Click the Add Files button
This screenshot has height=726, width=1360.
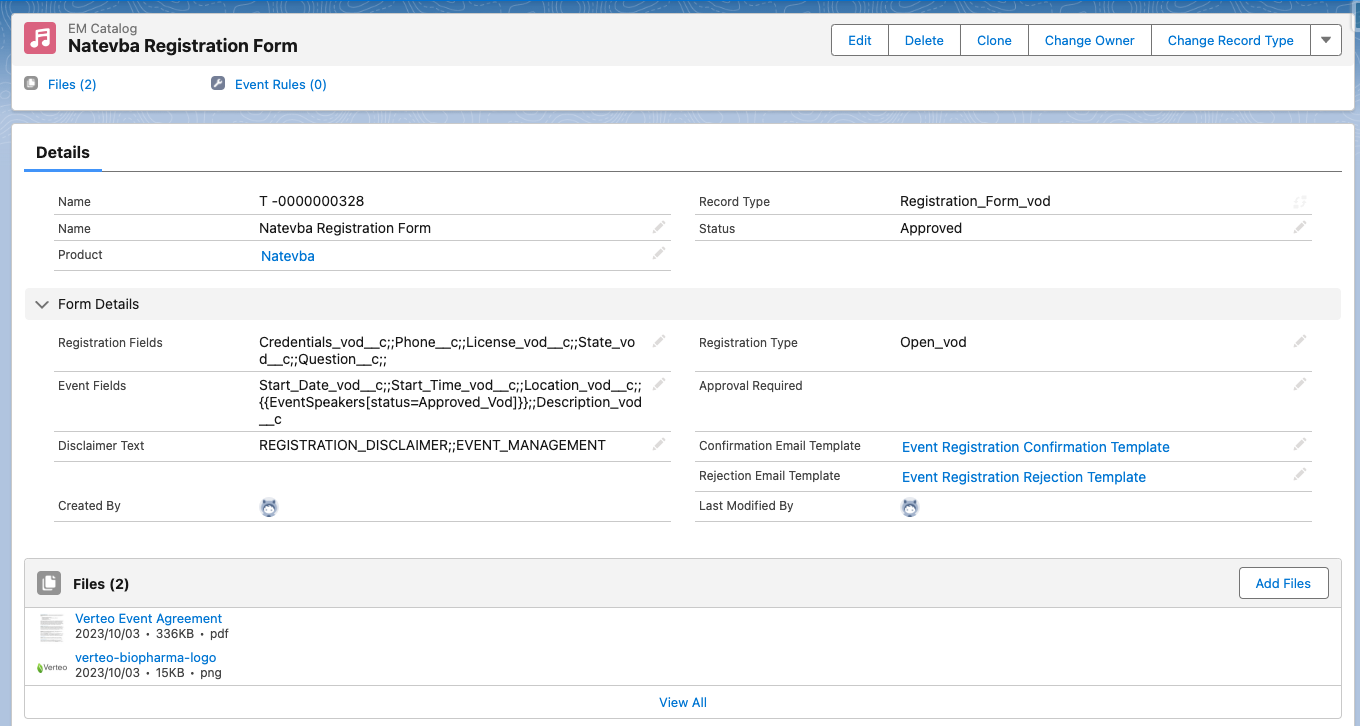point(1283,583)
